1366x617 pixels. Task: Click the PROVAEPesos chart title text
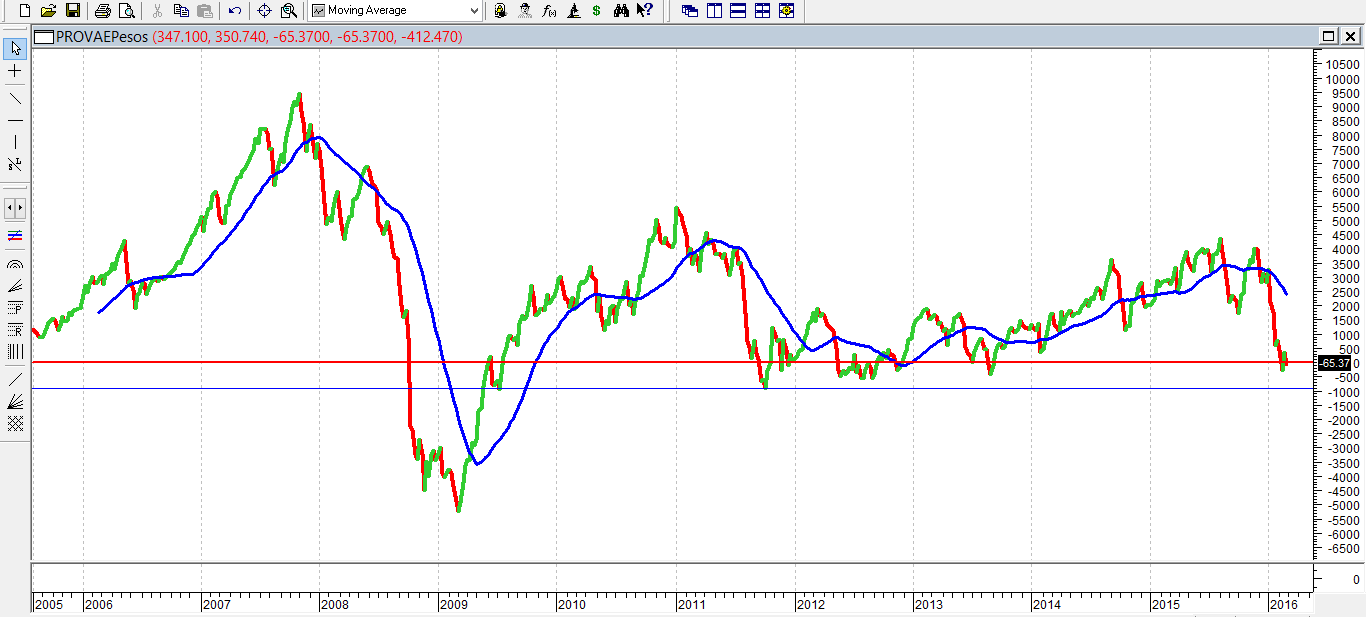(100, 36)
